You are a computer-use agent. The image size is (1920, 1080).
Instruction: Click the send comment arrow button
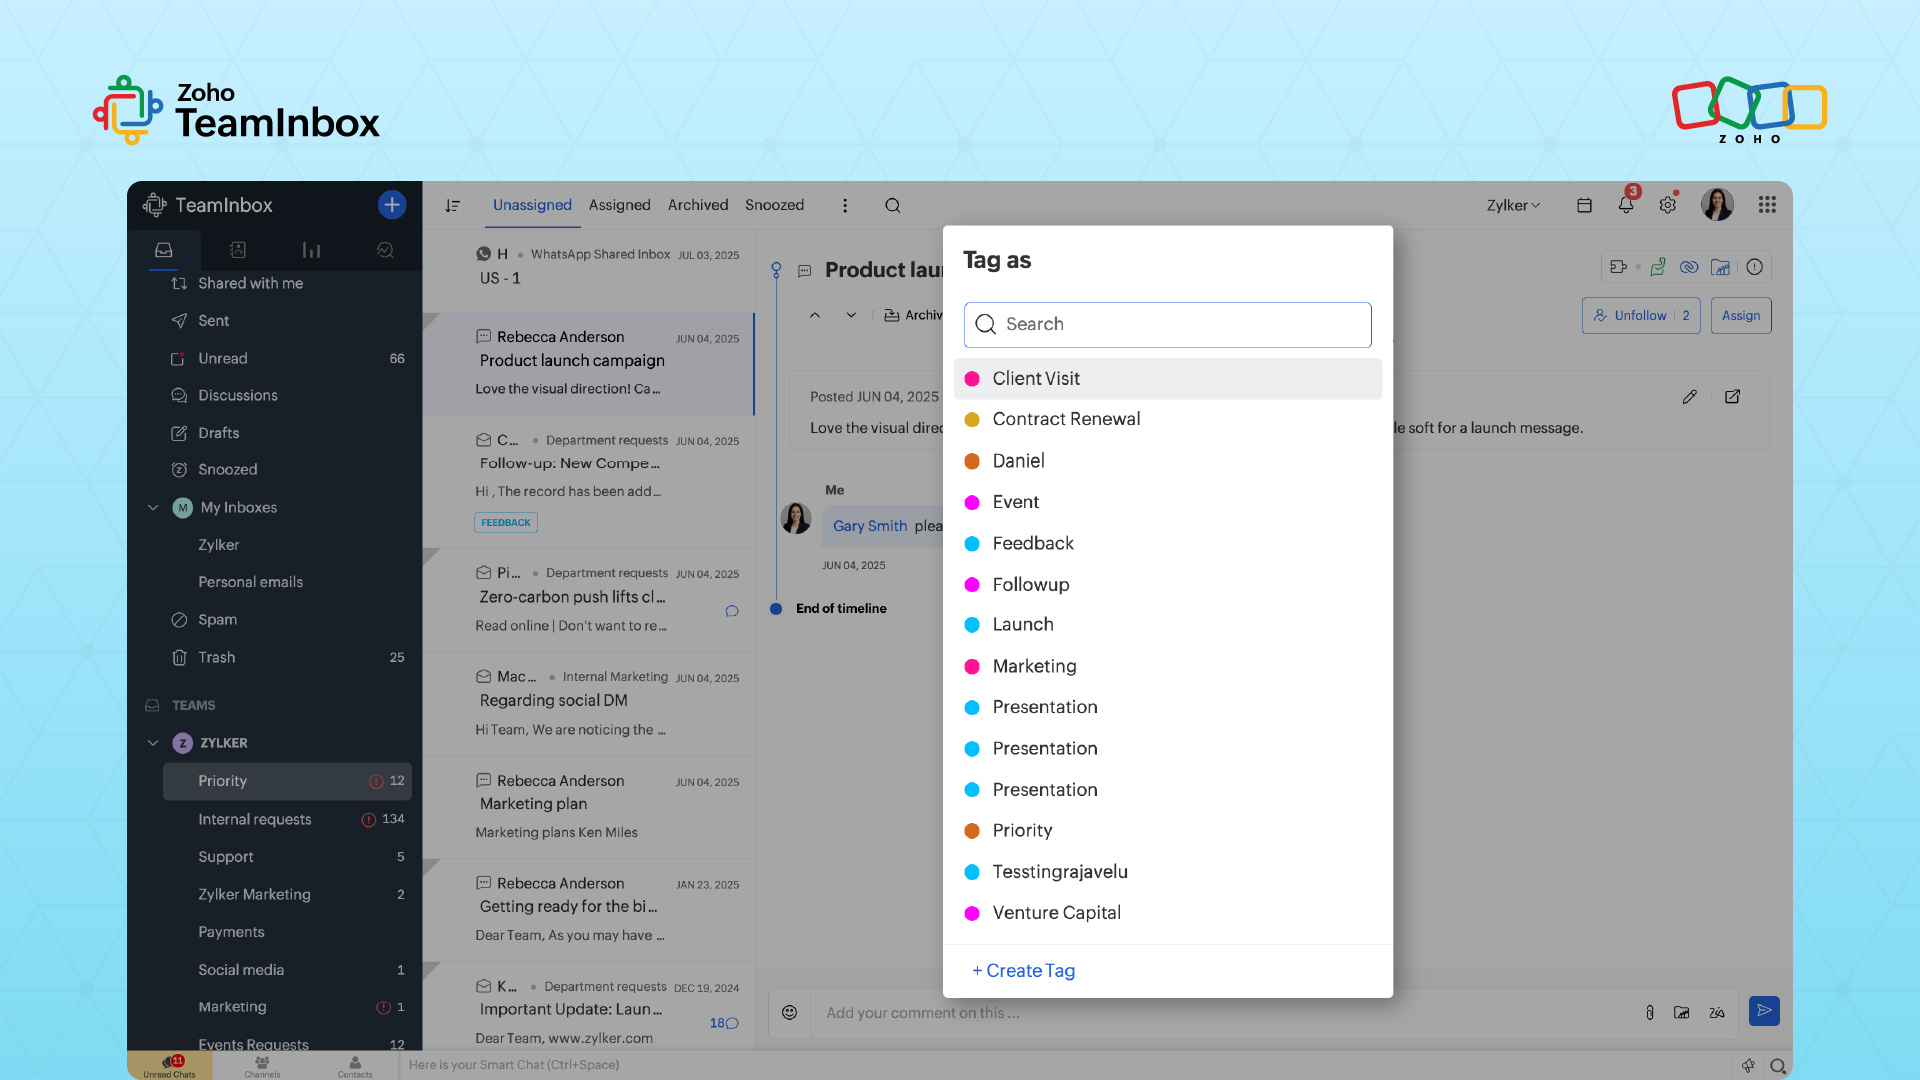click(1764, 1011)
